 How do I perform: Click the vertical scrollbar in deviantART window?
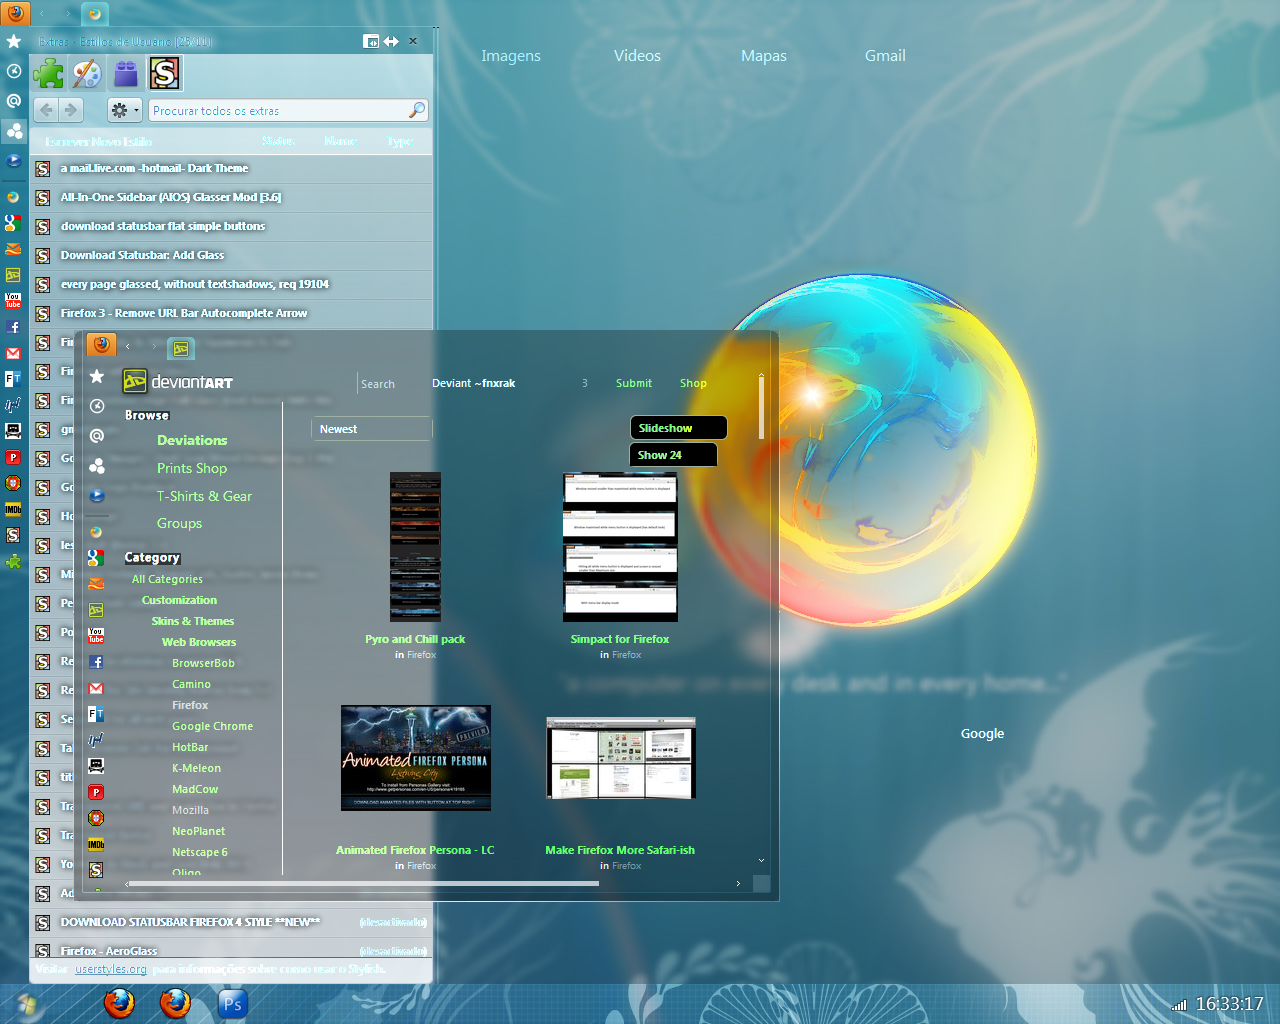click(x=761, y=408)
